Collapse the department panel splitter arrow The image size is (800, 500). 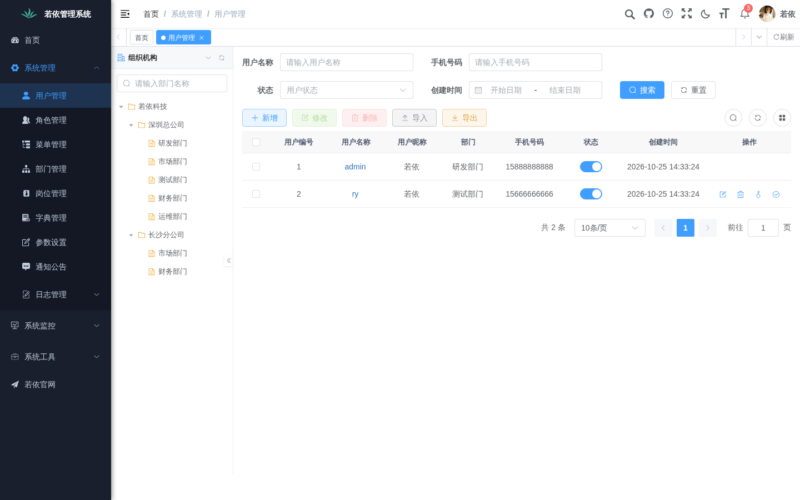[229, 261]
